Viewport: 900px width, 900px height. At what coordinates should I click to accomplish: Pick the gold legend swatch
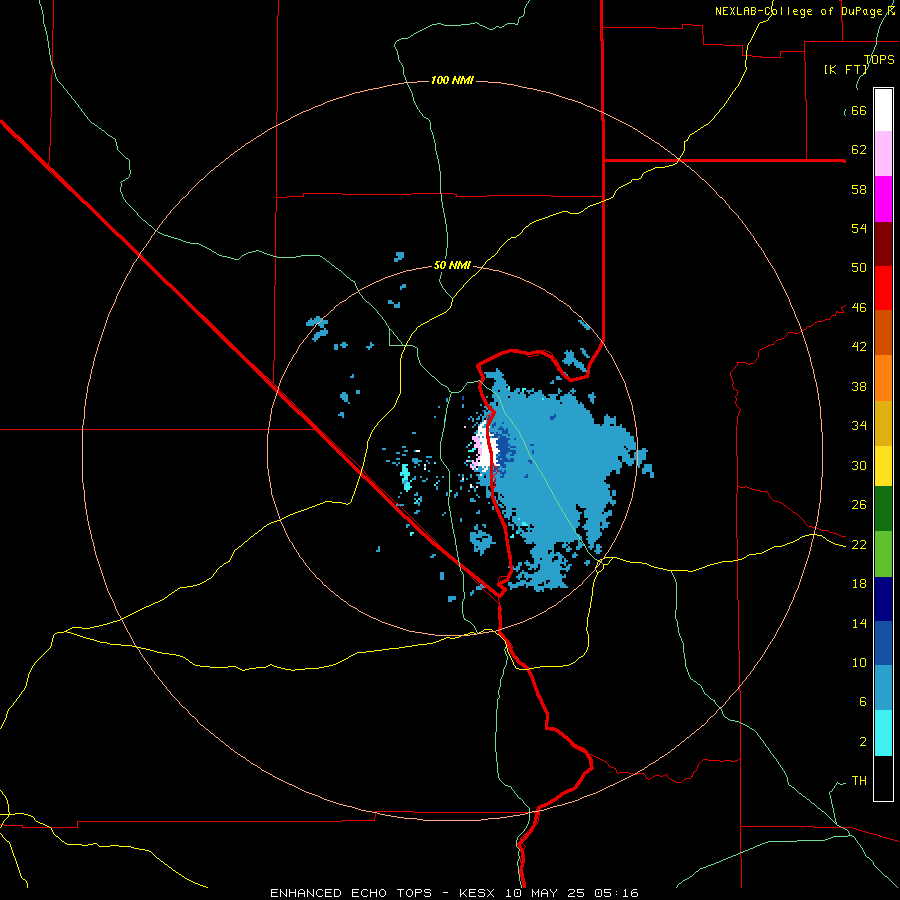(883, 423)
